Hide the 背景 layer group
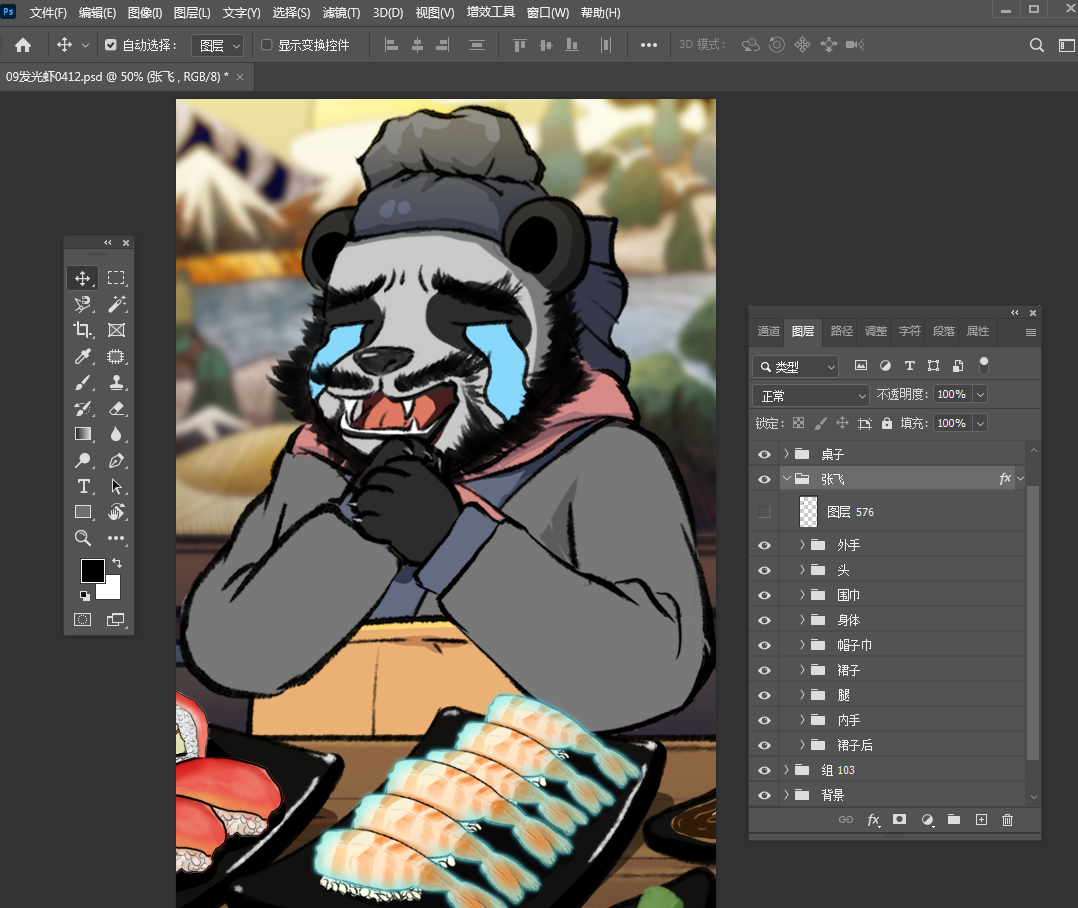The width and height of the screenshot is (1078, 908). (764, 795)
